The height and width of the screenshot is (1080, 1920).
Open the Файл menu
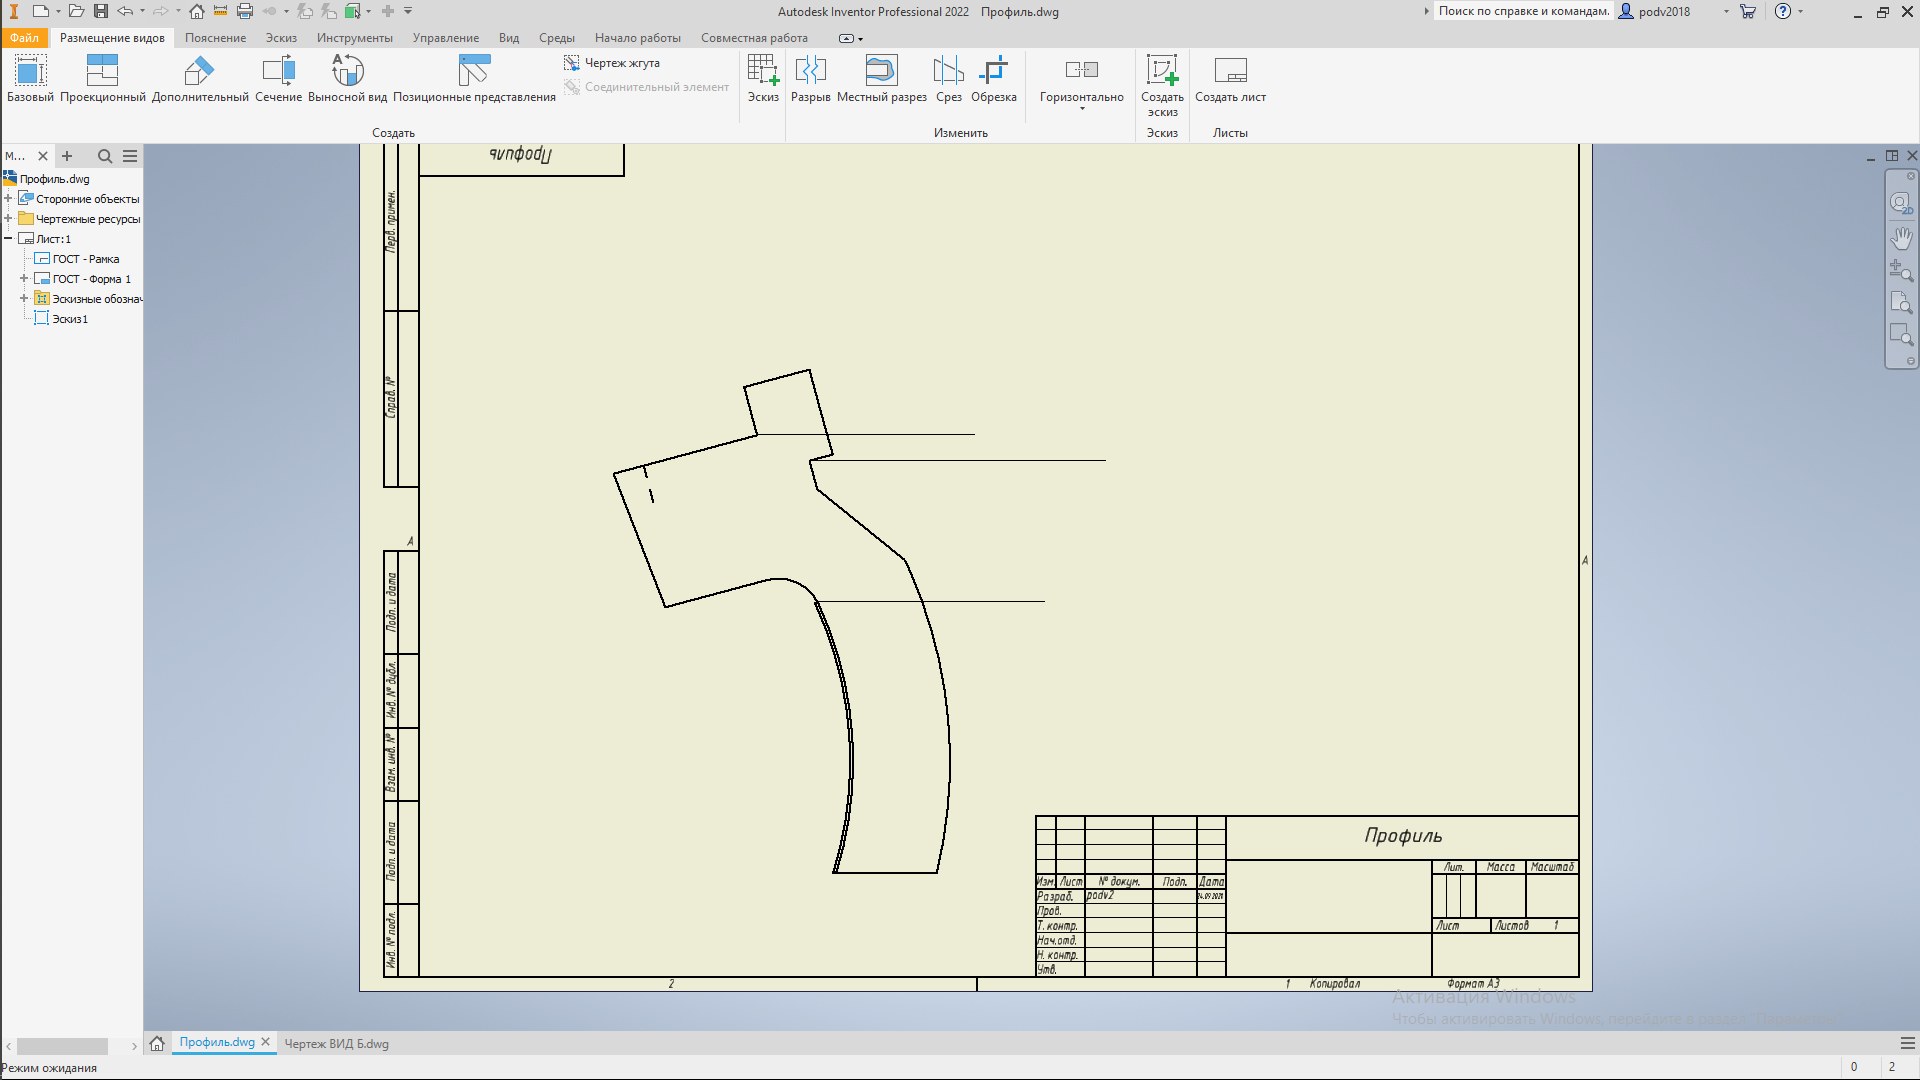(x=24, y=38)
